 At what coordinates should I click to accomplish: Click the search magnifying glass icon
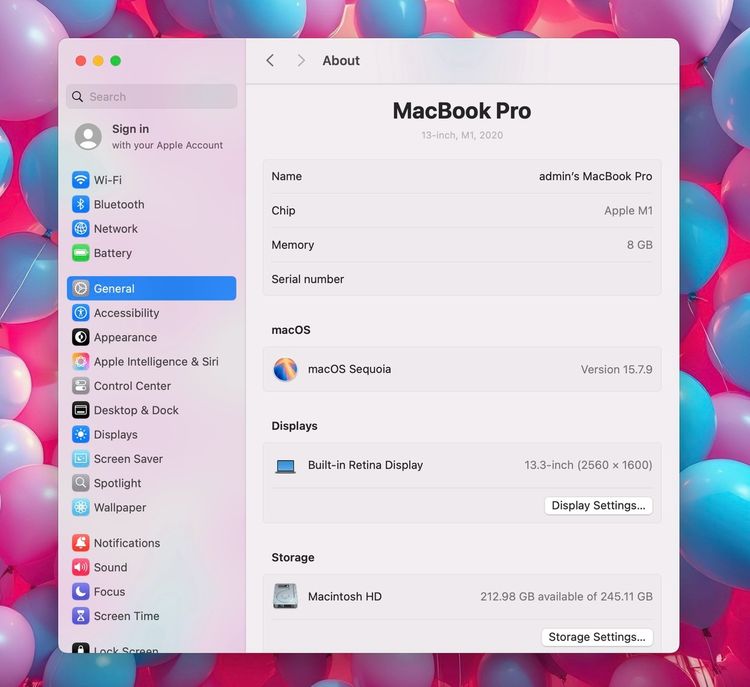[x=77, y=97]
